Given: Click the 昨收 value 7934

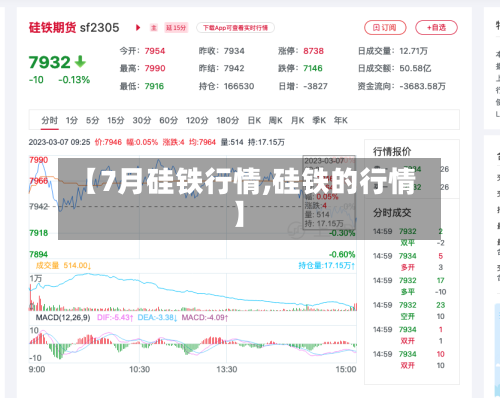Looking at the screenshot, I should point(234,51).
